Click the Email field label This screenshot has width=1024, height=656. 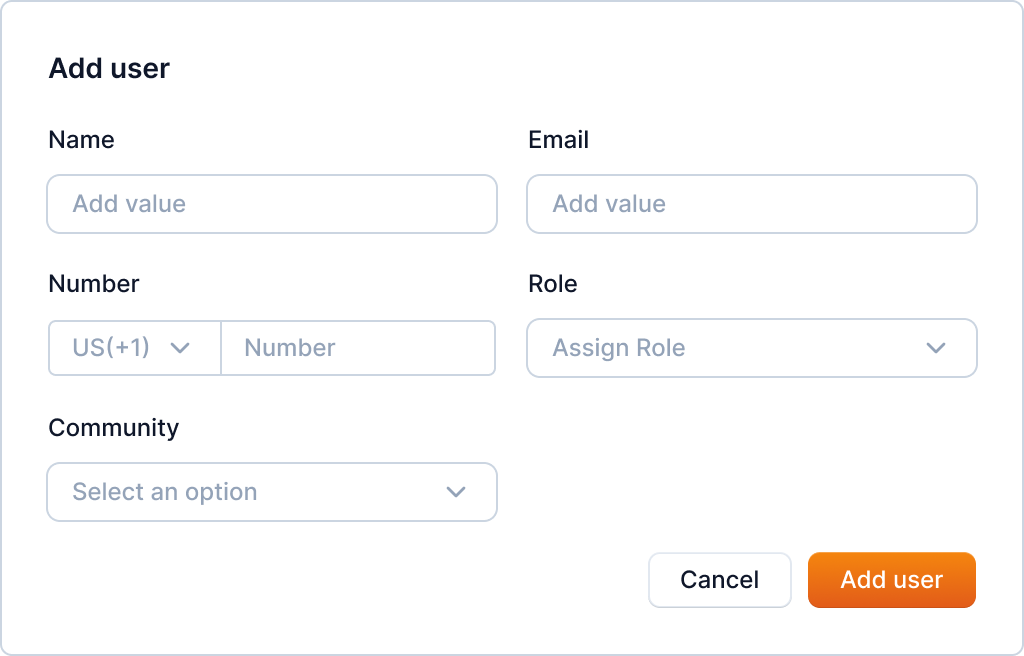pyautogui.click(x=558, y=140)
